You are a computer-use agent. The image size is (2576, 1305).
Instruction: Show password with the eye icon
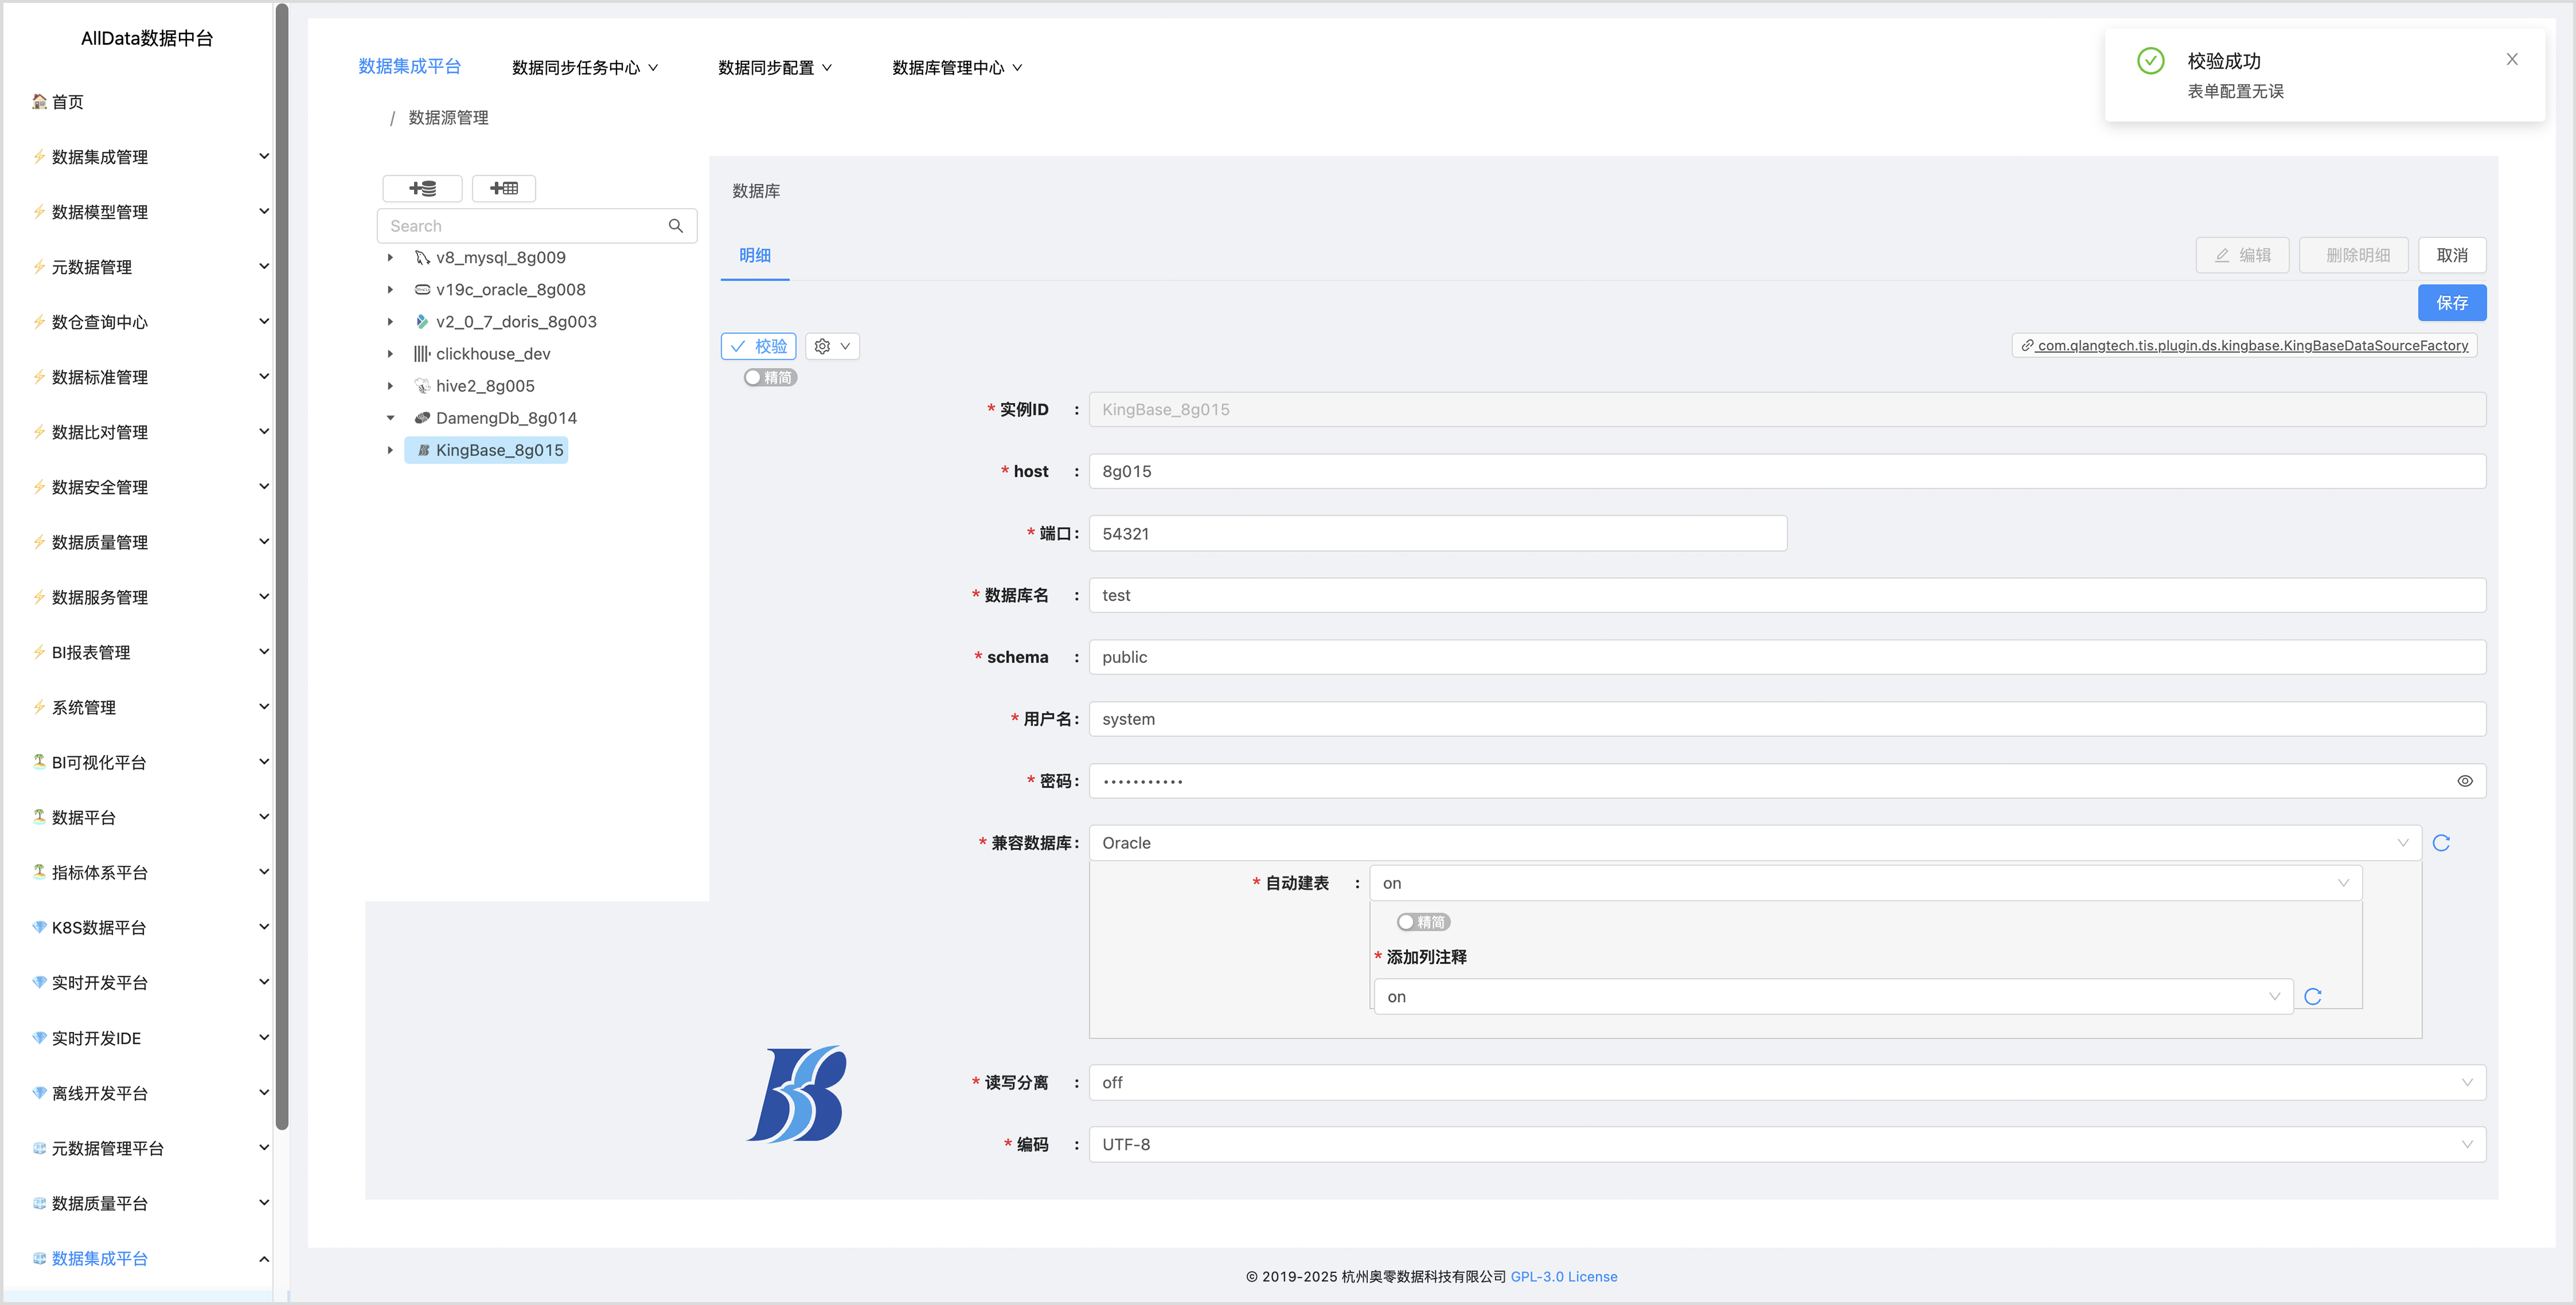click(x=2465, y=781)
